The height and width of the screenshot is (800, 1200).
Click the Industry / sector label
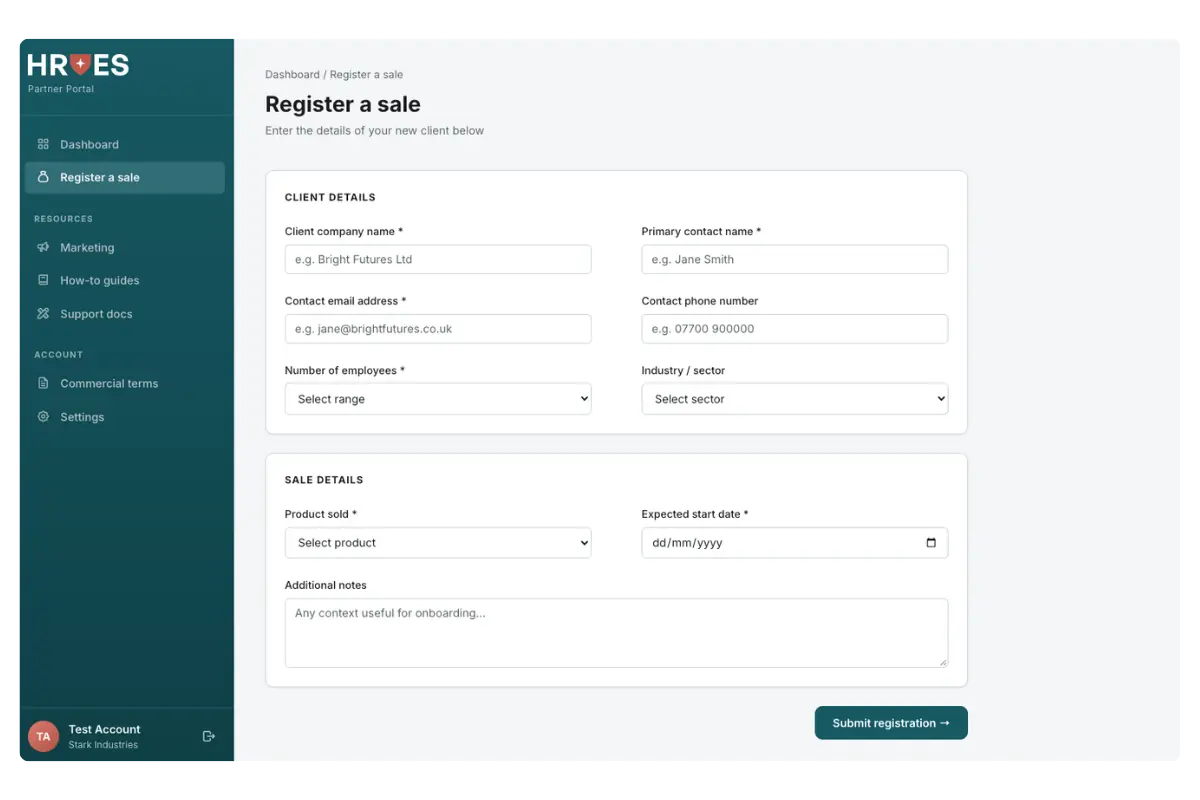pos(683,370)
